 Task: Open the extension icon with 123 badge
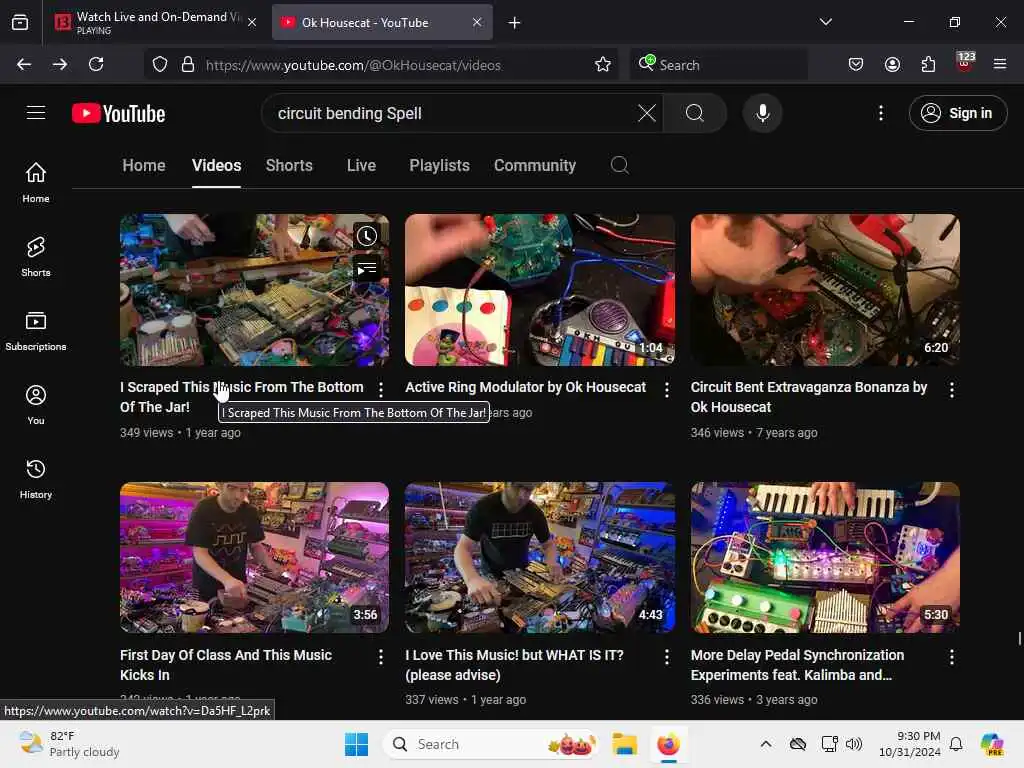point(965,63)
